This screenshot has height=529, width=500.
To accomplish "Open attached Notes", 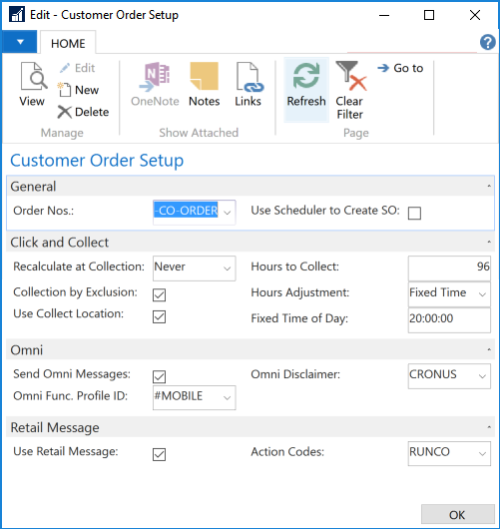I will [204, 84].
